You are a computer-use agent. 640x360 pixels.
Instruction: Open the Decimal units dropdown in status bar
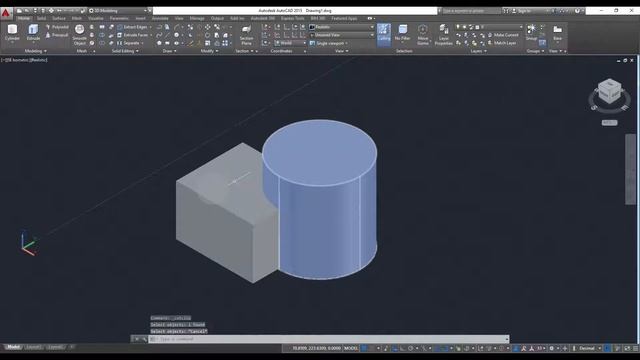(589, 348)
